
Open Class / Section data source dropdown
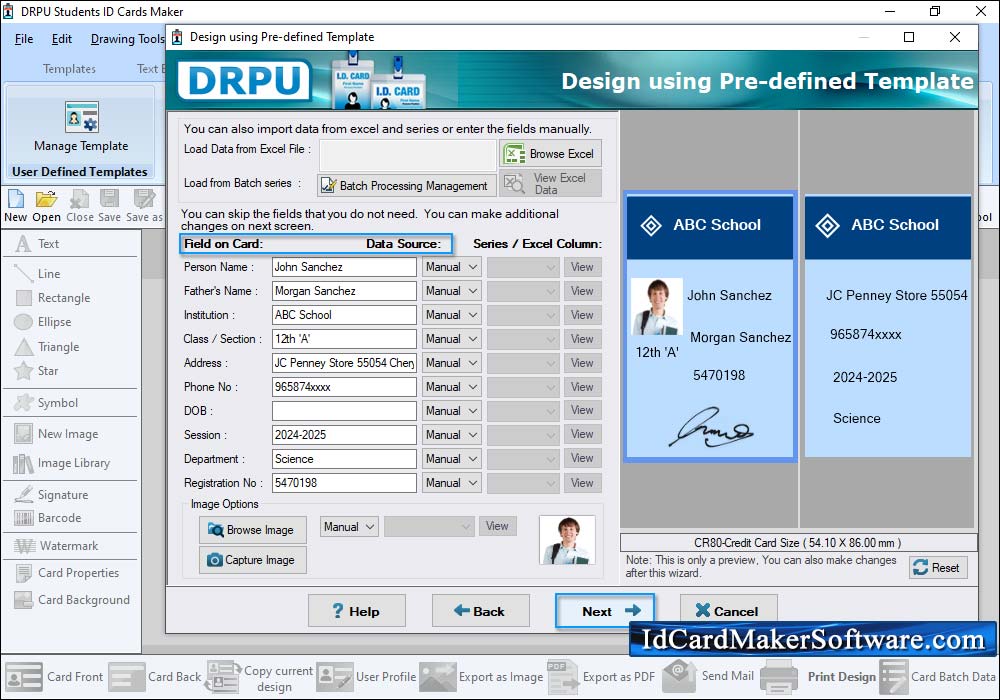click(452, 339)
